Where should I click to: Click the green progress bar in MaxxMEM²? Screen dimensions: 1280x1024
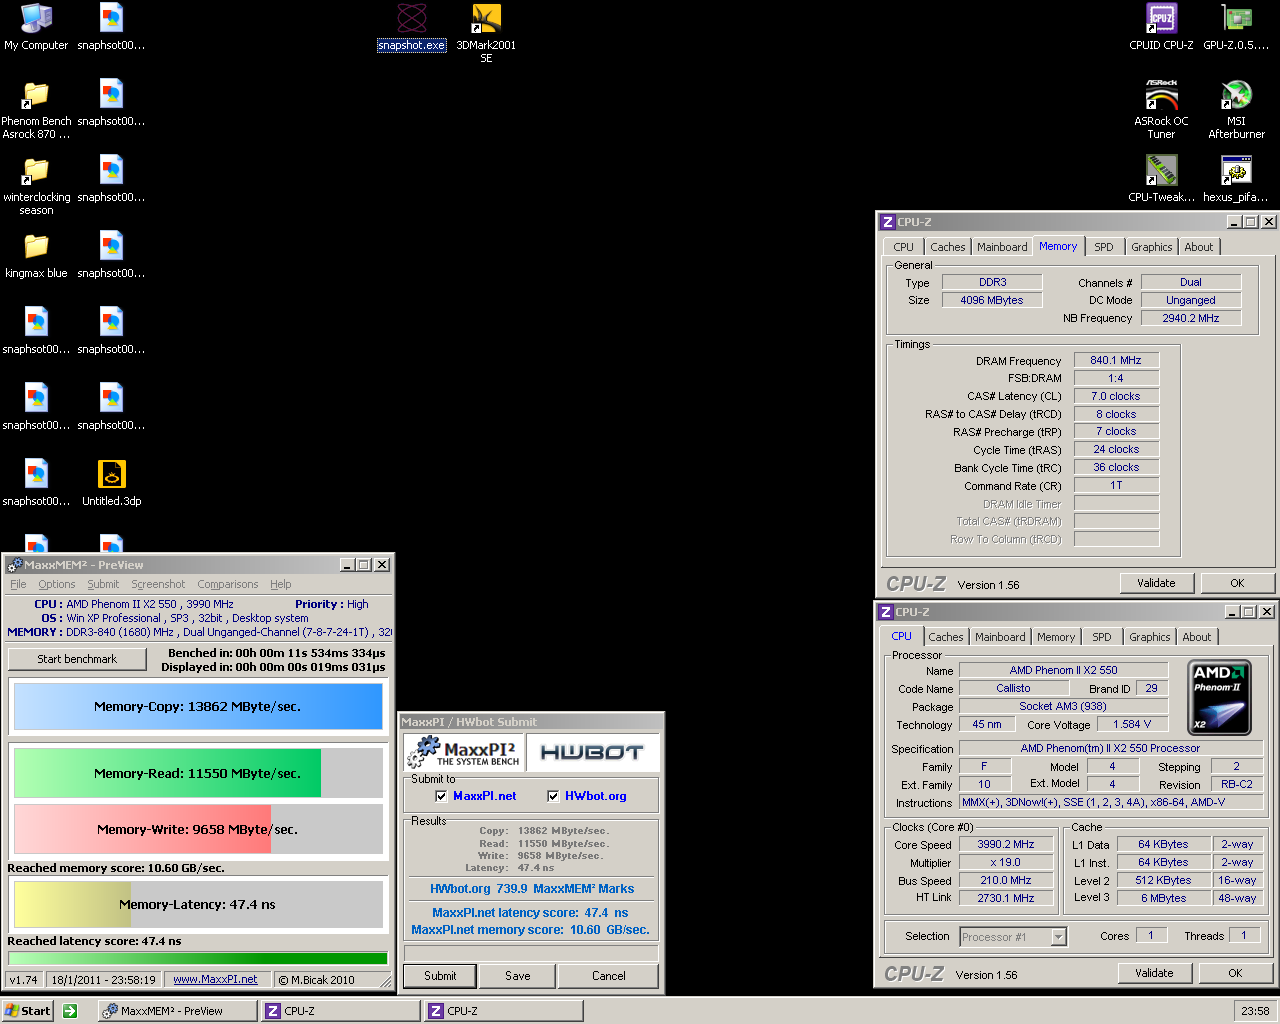tap(198, 959)
